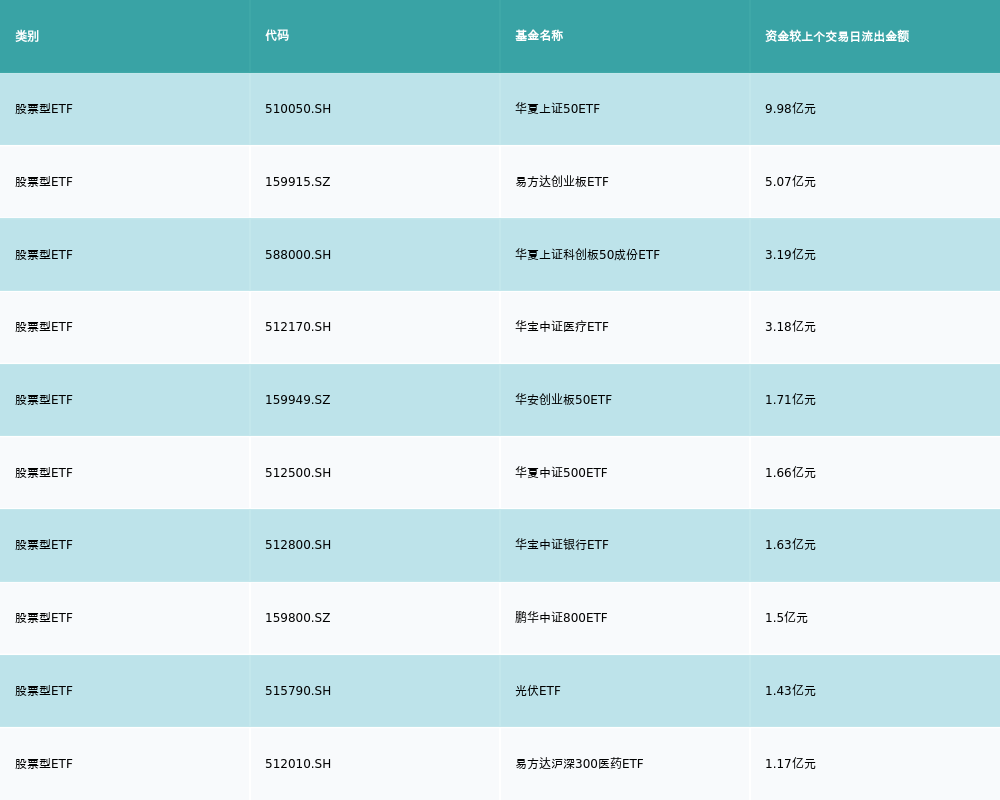The height and width of the screenshot is (800, 1000).
Task: Select fund name 华宝中证医疗ETF
Action: 562,327
